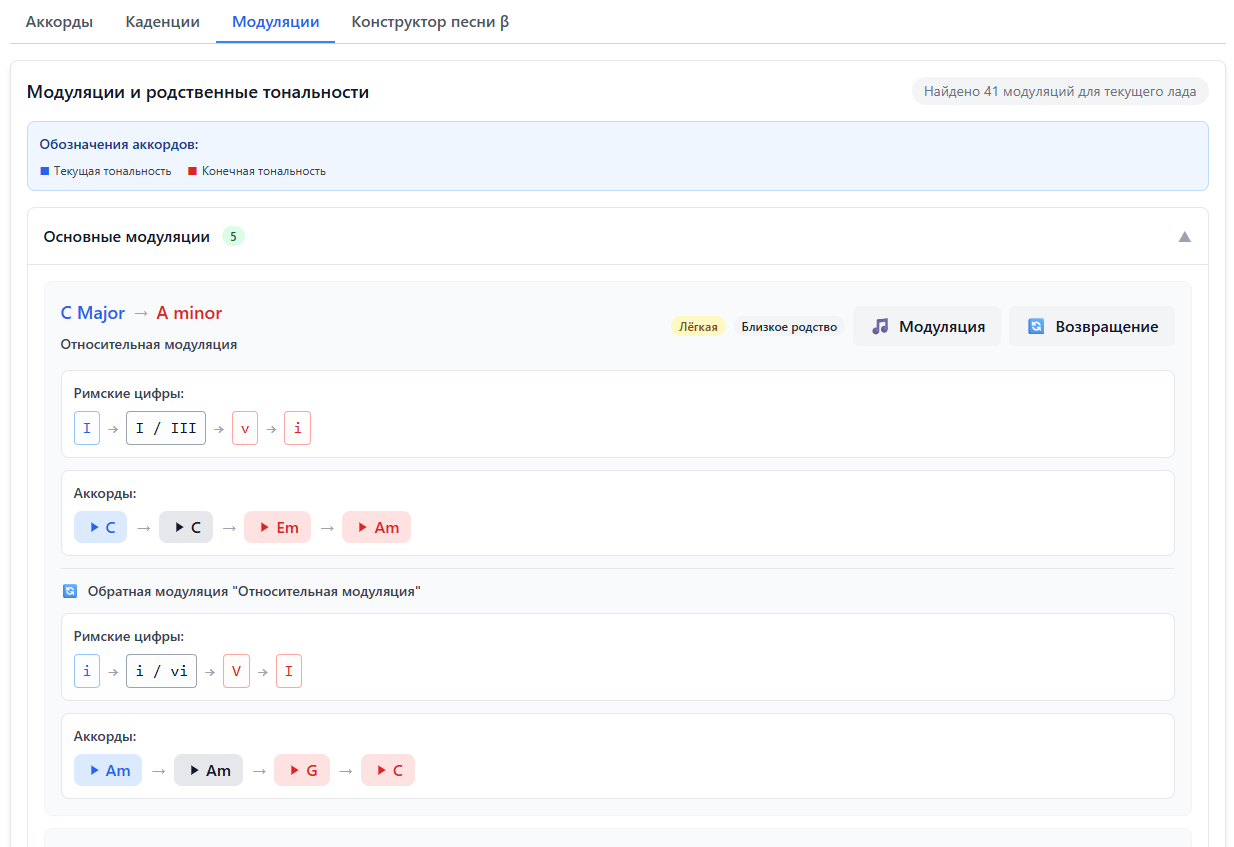Select the I / III pivot numeral box
Viewport: 1234px width, 847px height.
point(166,429)
